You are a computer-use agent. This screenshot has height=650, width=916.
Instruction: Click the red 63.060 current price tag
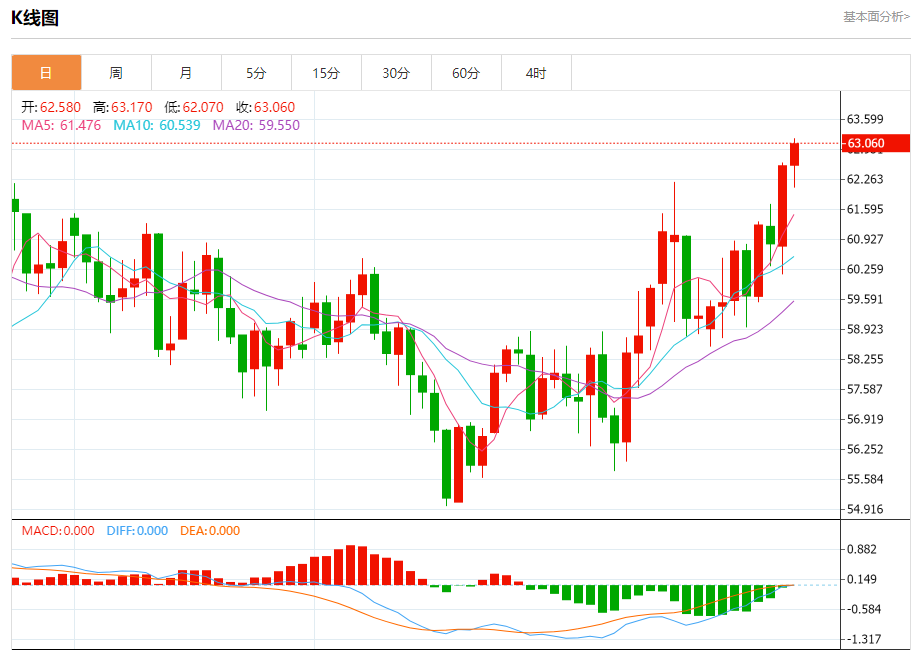pyautogui.click(x=876, y=143)
